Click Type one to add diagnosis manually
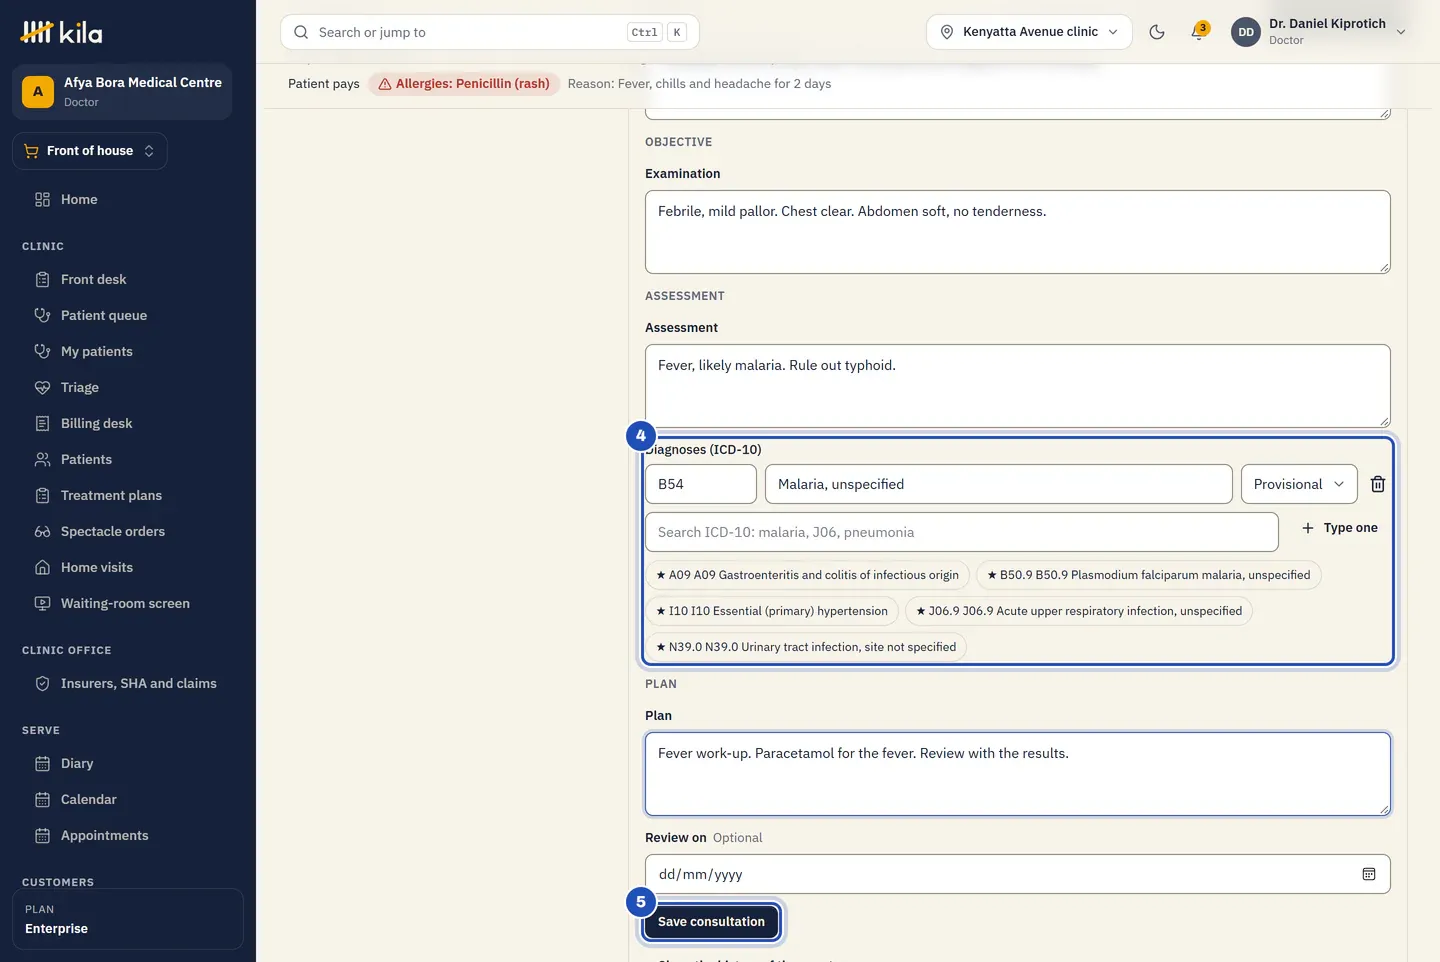This screenshot has width=1440, height=962. click(1339, 528)
